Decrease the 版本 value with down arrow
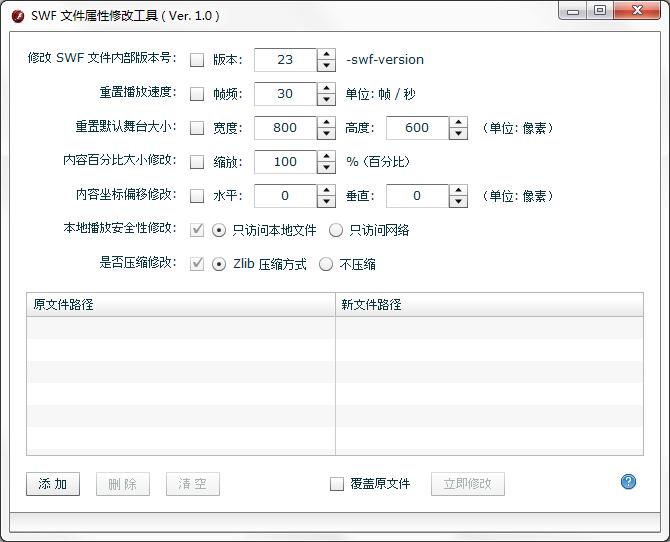Image resolution: width=670 pixels, height=542 pixels. pos(326,65)
